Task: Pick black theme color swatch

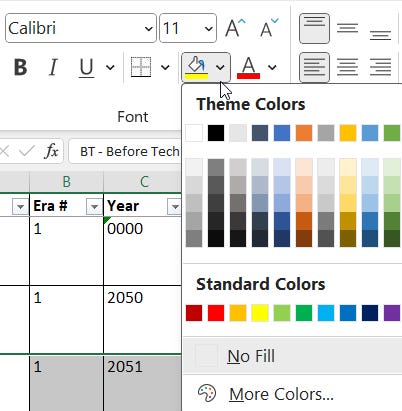Action: pos(216,133)
